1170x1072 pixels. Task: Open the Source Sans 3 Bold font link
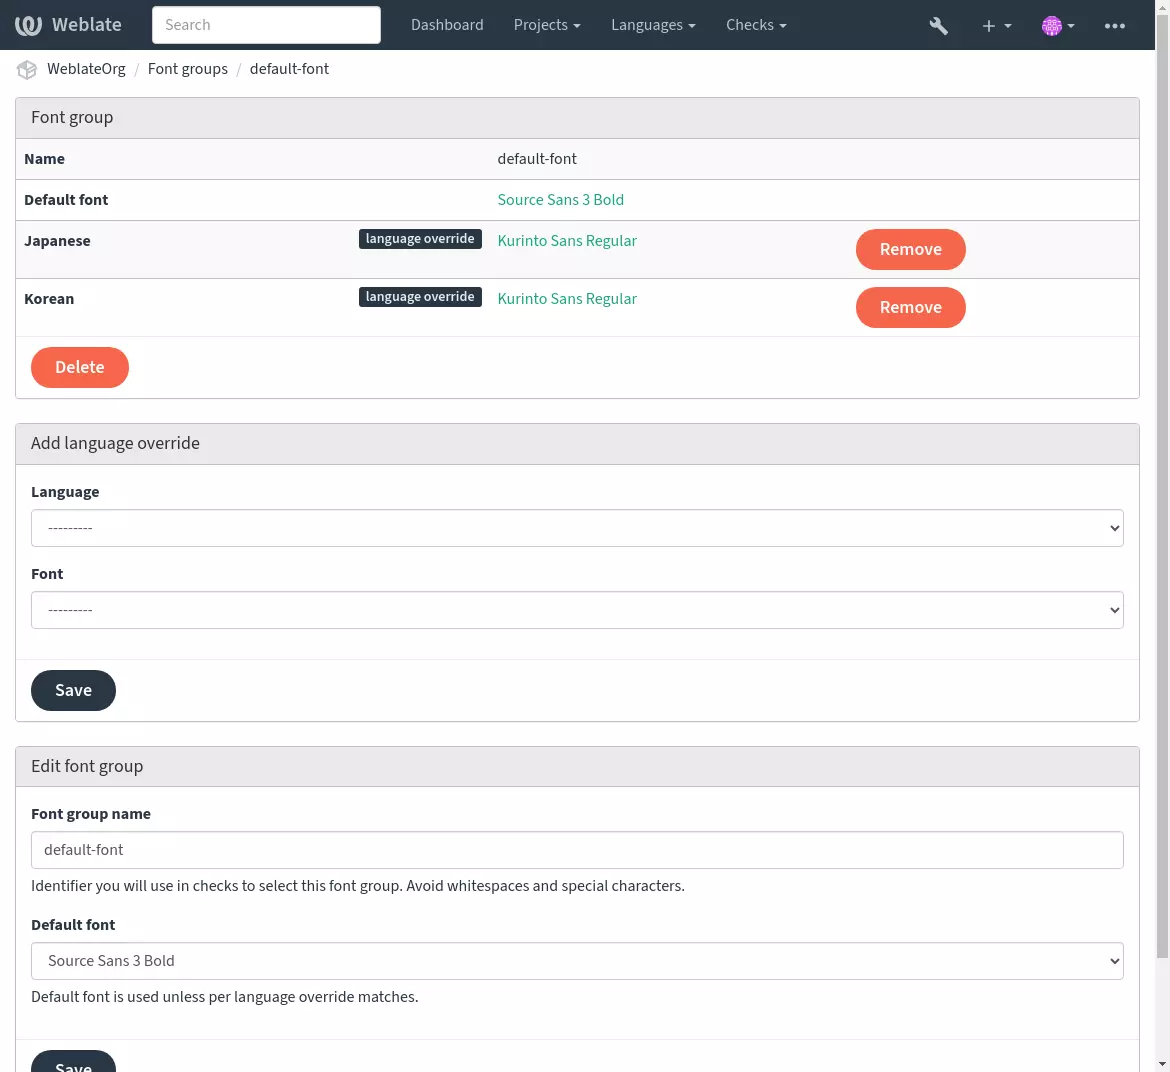point(560,200)
